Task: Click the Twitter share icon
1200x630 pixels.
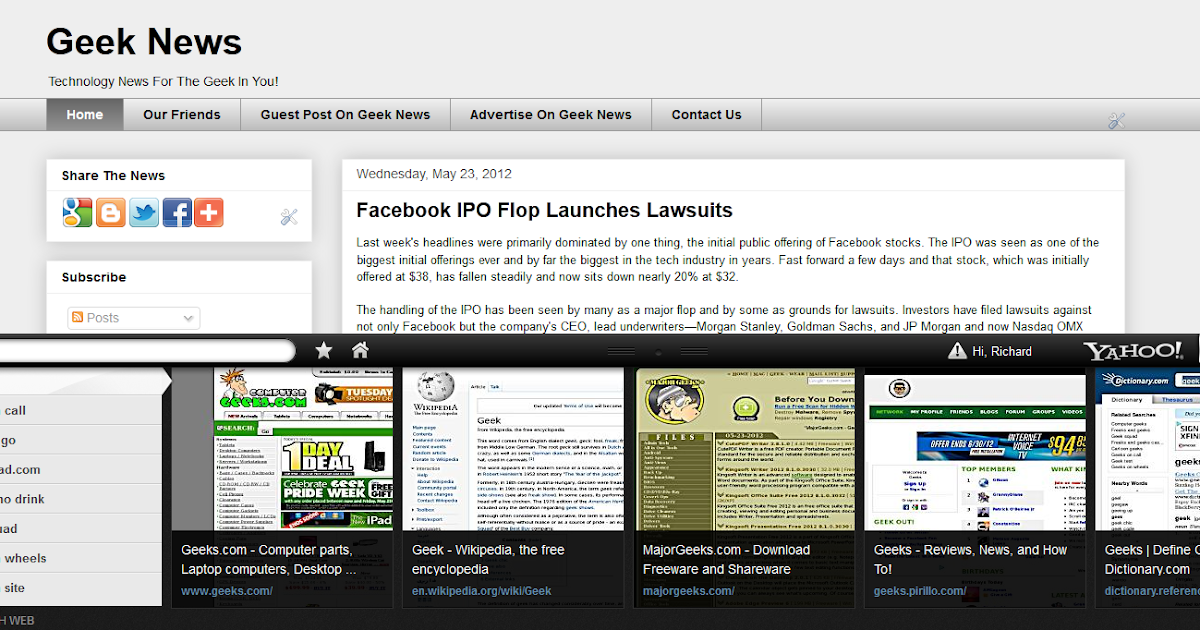Action: 144,212
